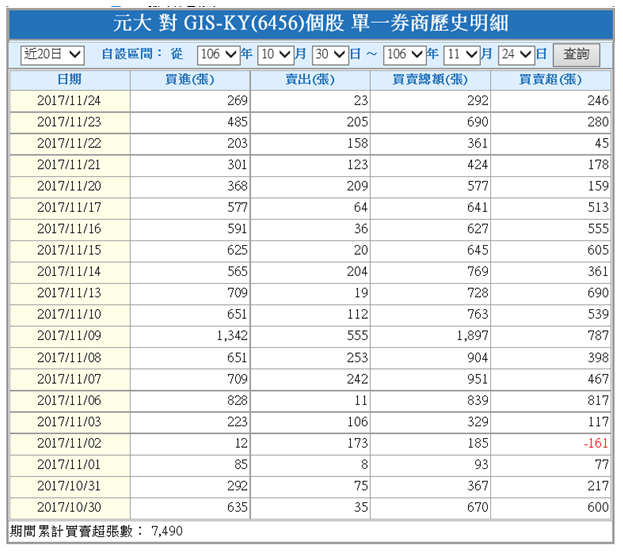Click net value 513 on 2017/11/17
The height and width of the screenshot is (553, 623).
click(598, 208)
